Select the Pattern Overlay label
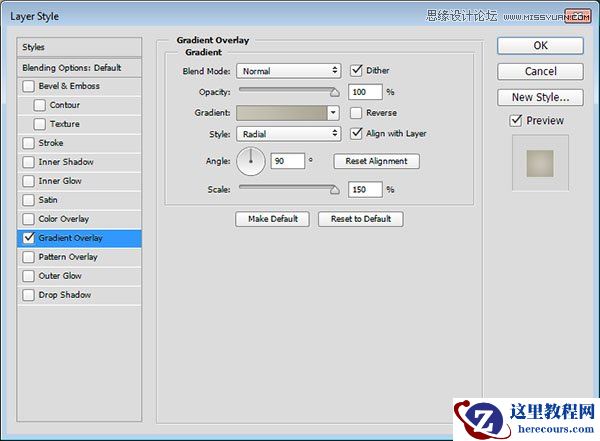600x441 pixels. tap(68, 257)
